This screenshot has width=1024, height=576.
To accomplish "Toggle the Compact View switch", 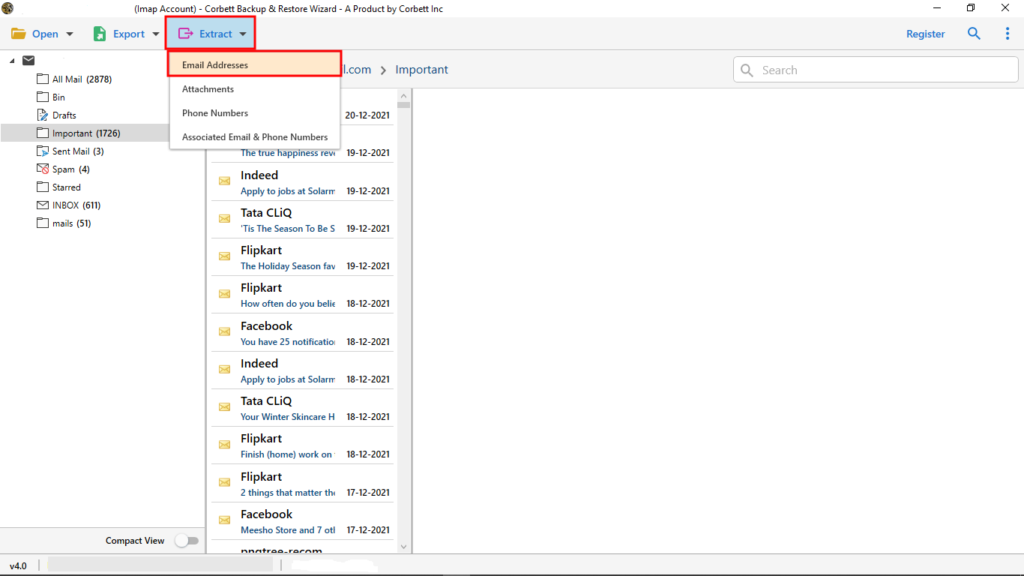I will point(186,541).
